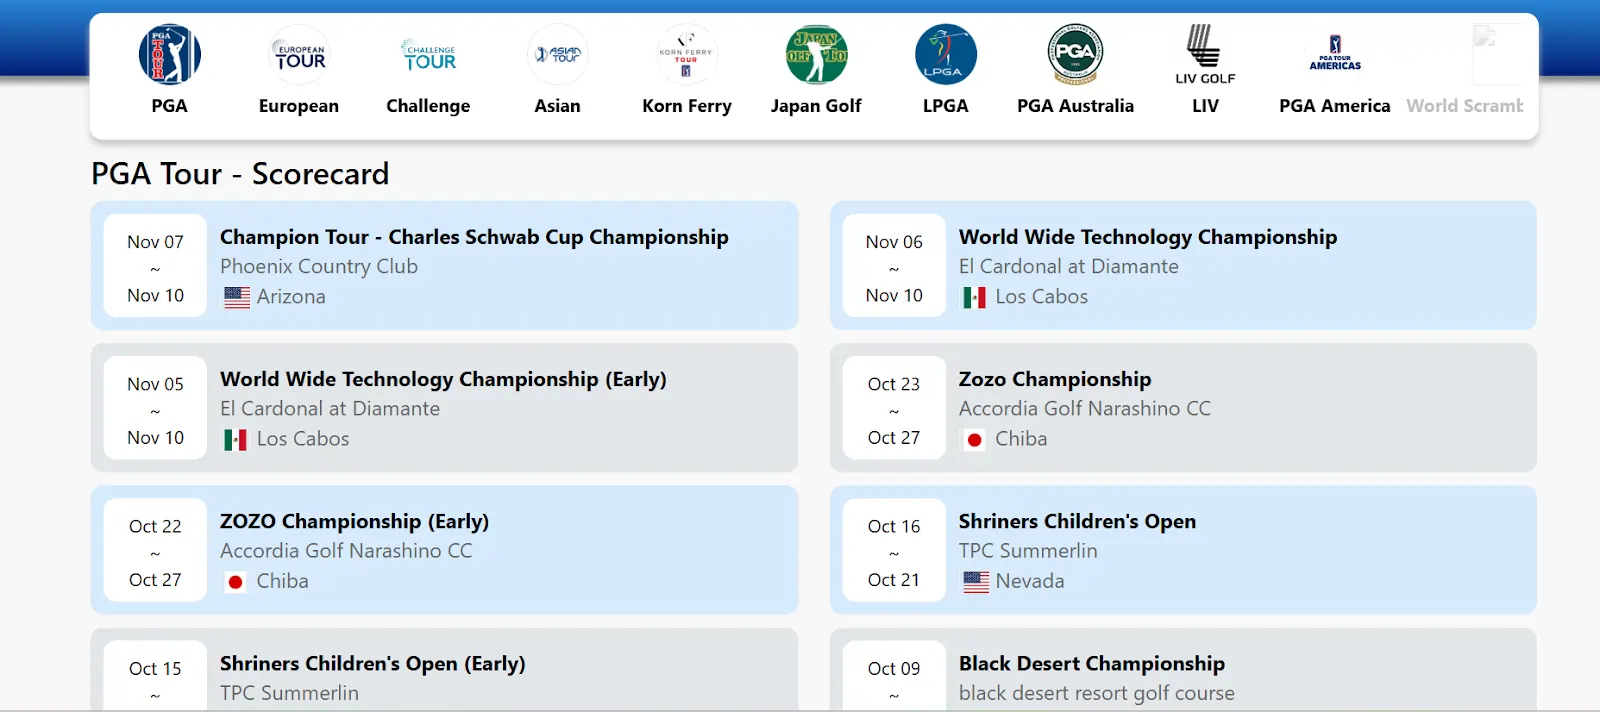
Task: Open the Japan Golf Tour logo
Action: coord(816,55)
